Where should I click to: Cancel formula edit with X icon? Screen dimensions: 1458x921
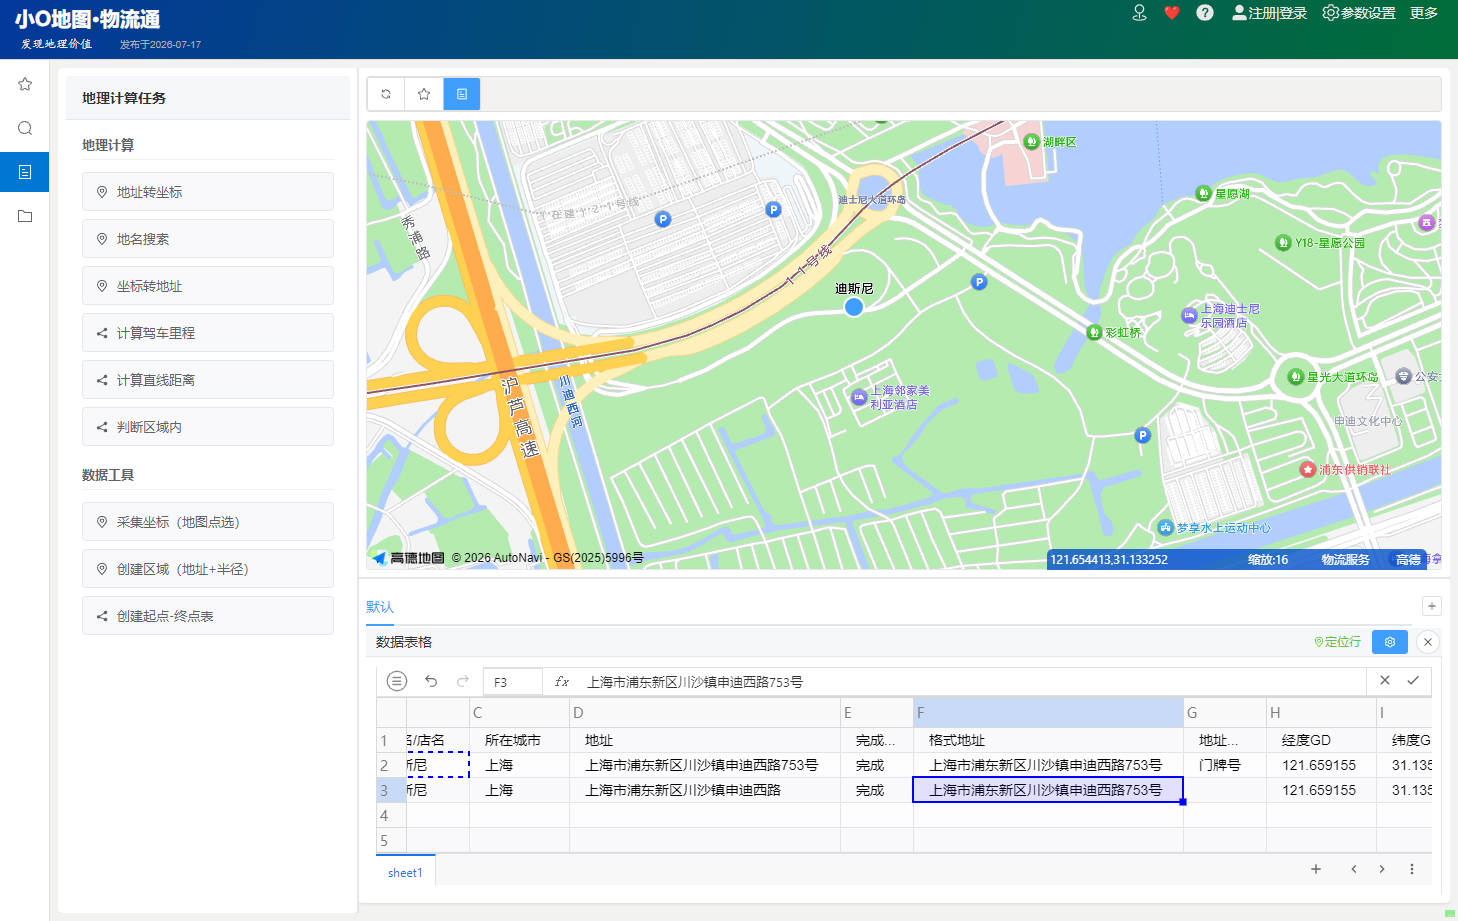[x=1385, y=680]
